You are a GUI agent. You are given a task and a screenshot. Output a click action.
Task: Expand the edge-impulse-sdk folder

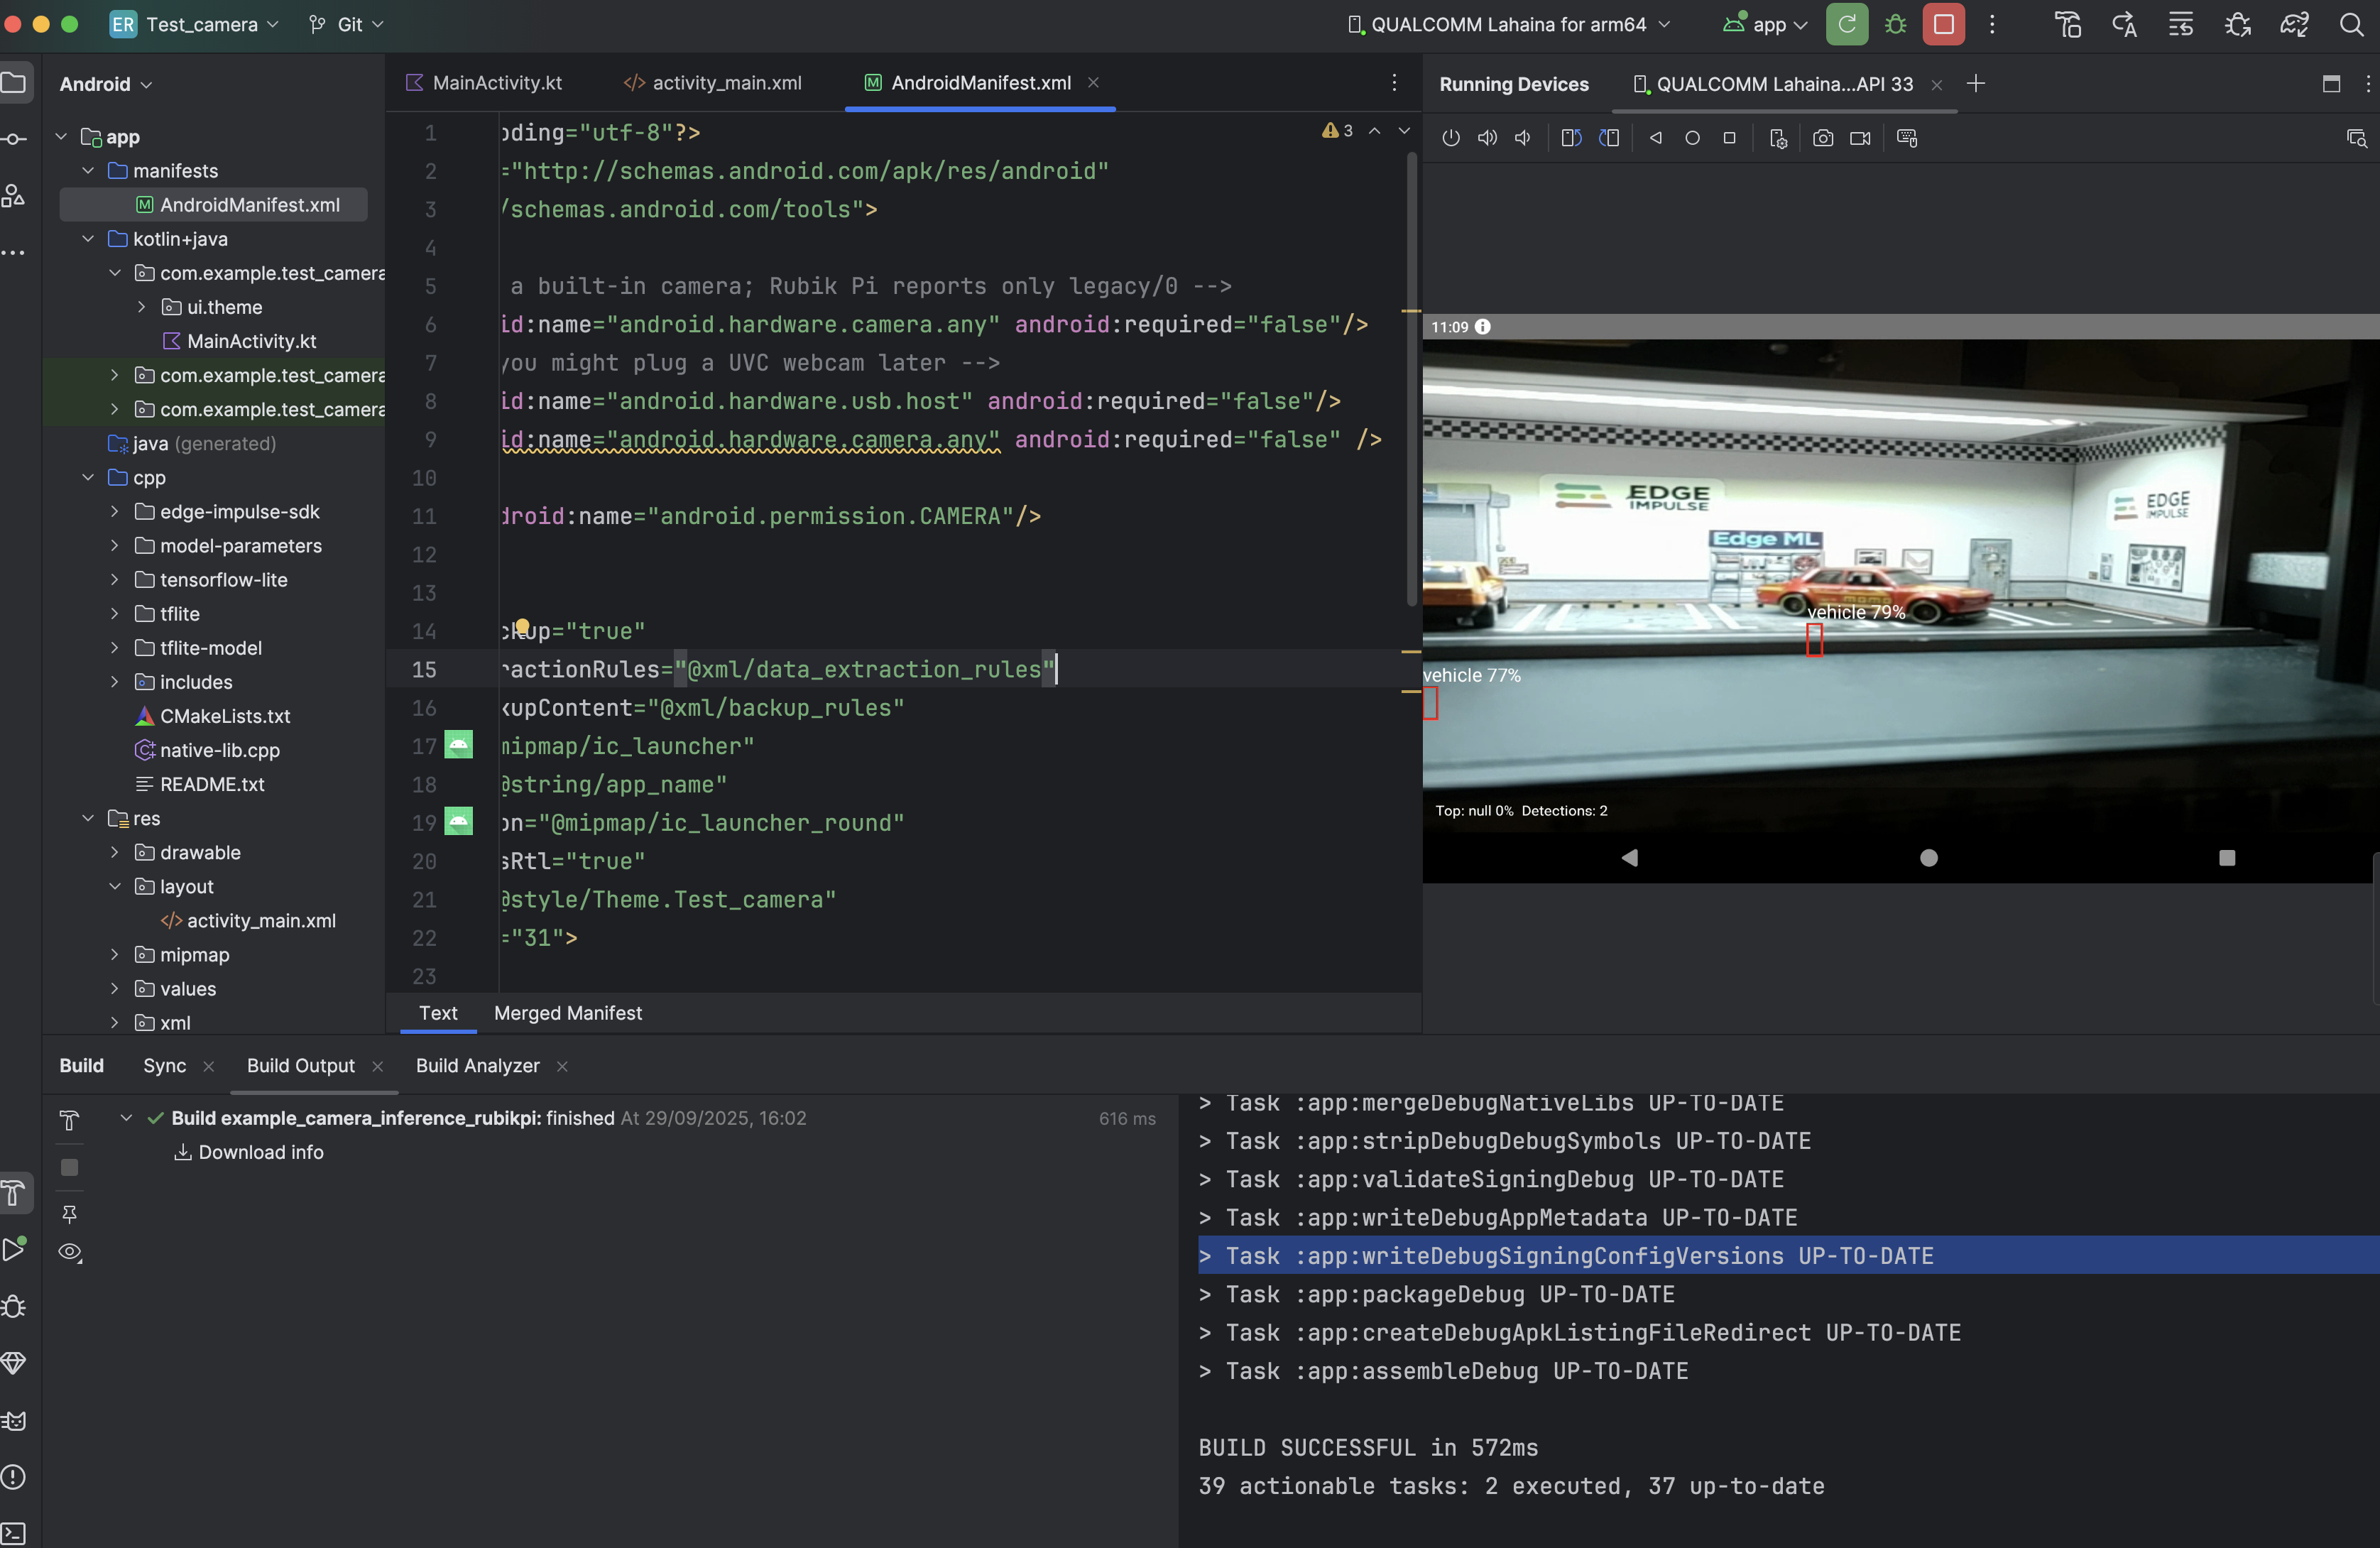click(x=114, y=512)
